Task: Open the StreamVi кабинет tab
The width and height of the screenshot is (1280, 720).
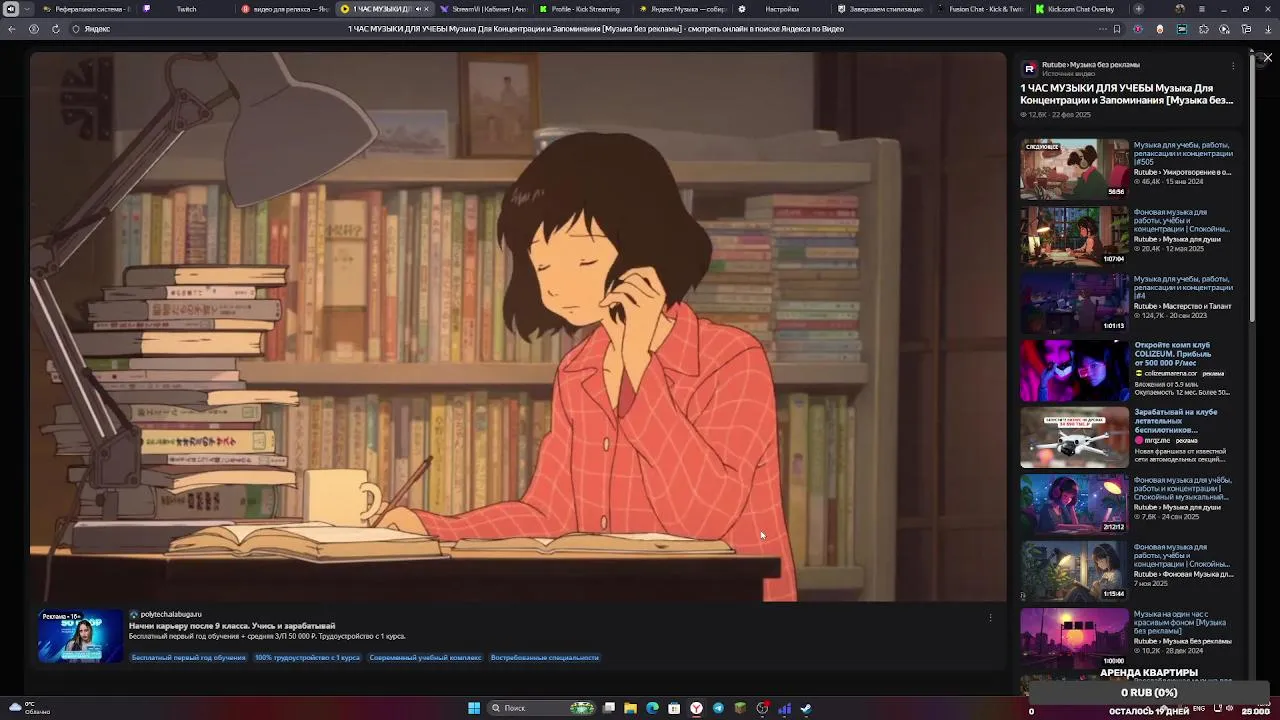Action: tap(486, 9)
